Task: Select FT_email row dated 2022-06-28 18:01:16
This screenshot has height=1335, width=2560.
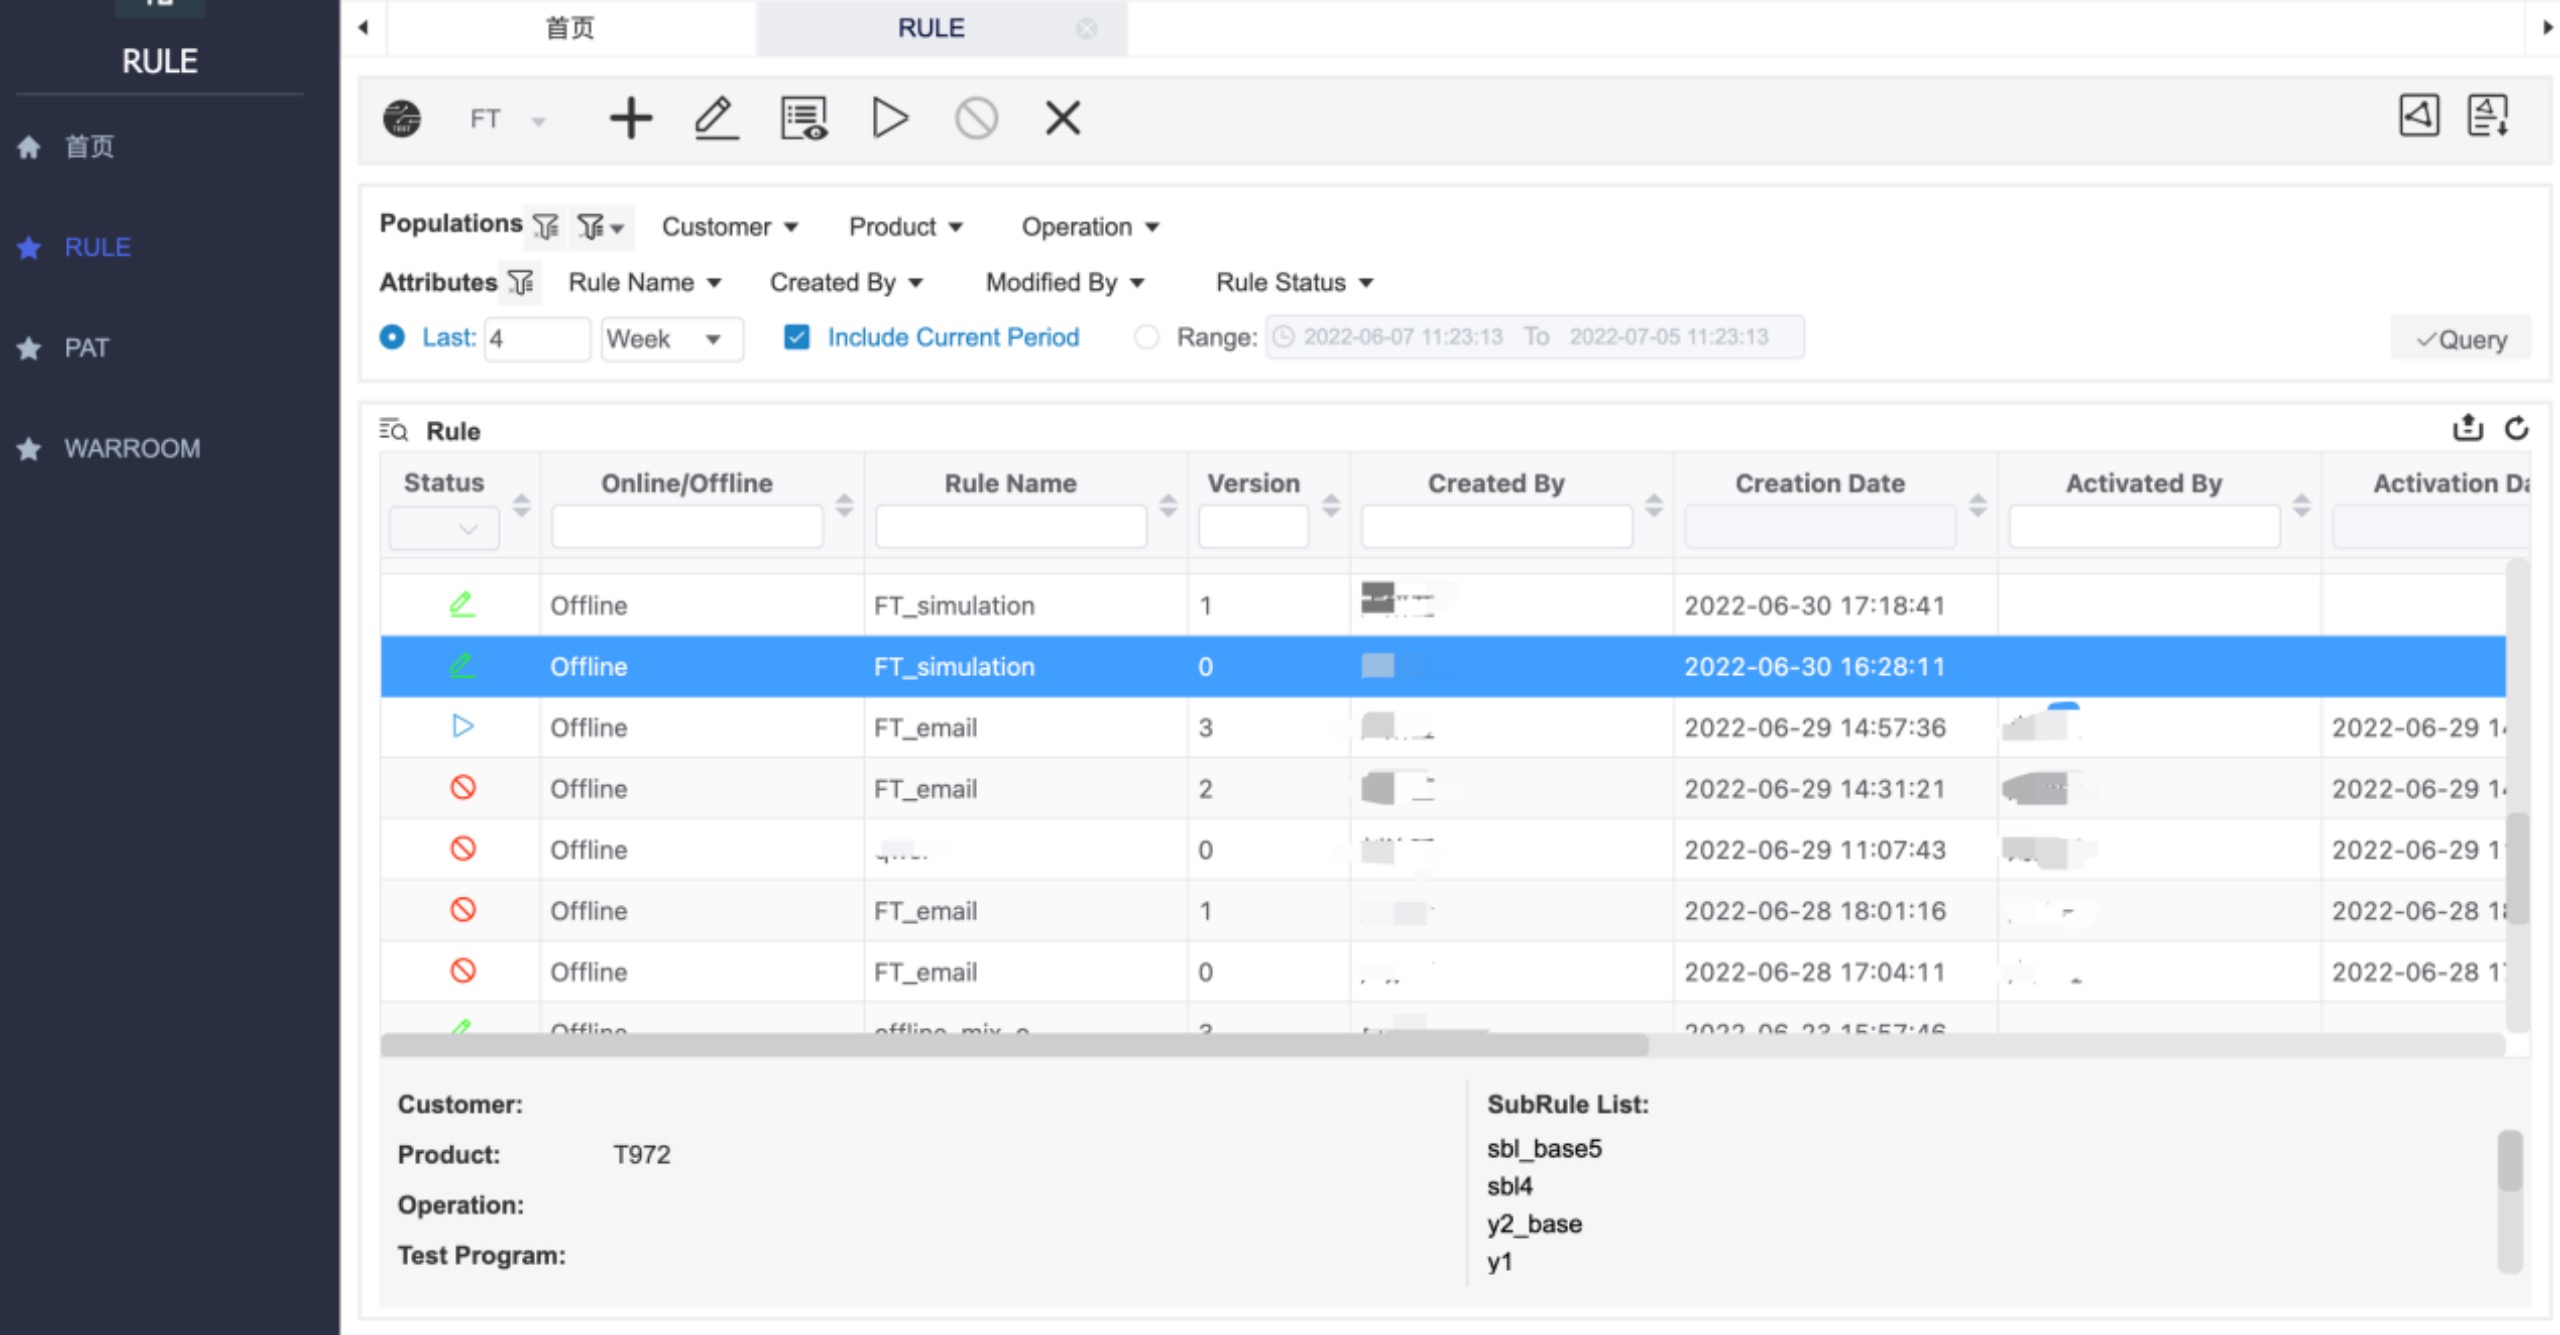Action: (1443, 911)
